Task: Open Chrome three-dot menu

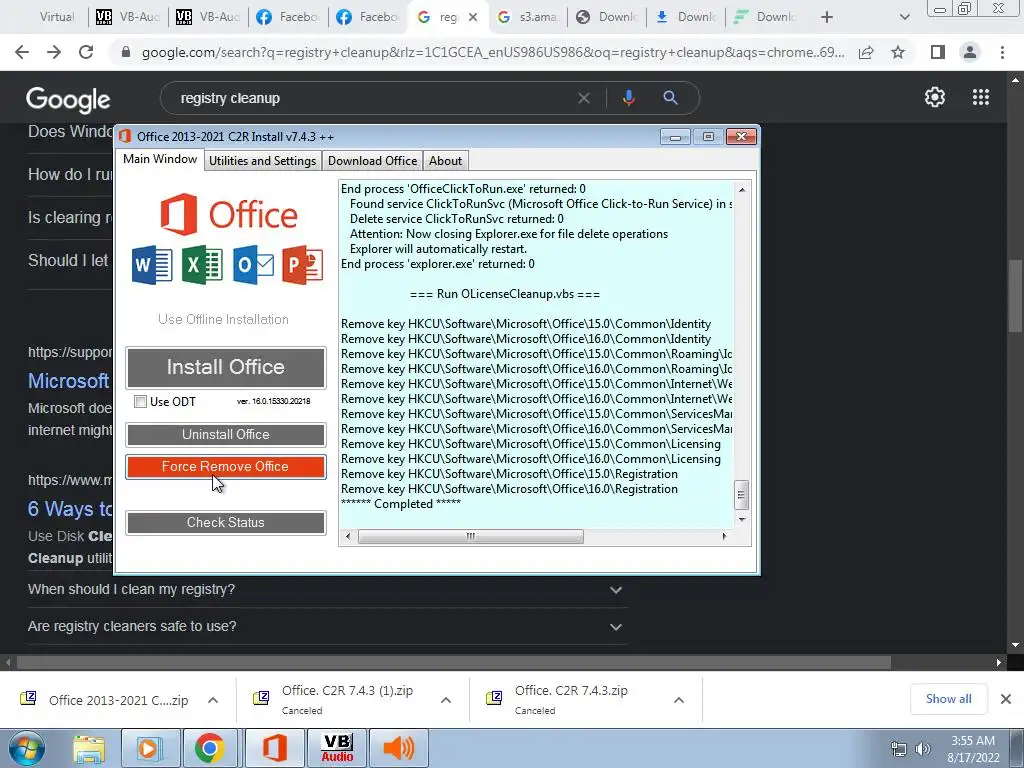Action: (x=1002, y=52)
